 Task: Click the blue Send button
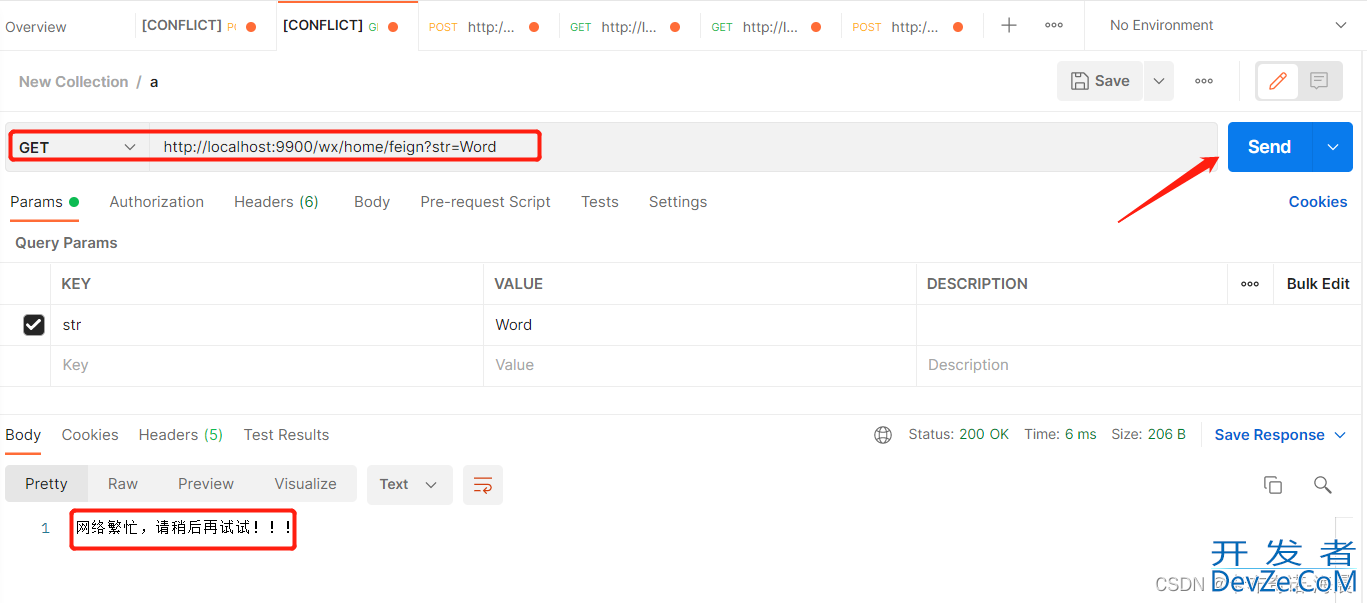(1269, 147)
